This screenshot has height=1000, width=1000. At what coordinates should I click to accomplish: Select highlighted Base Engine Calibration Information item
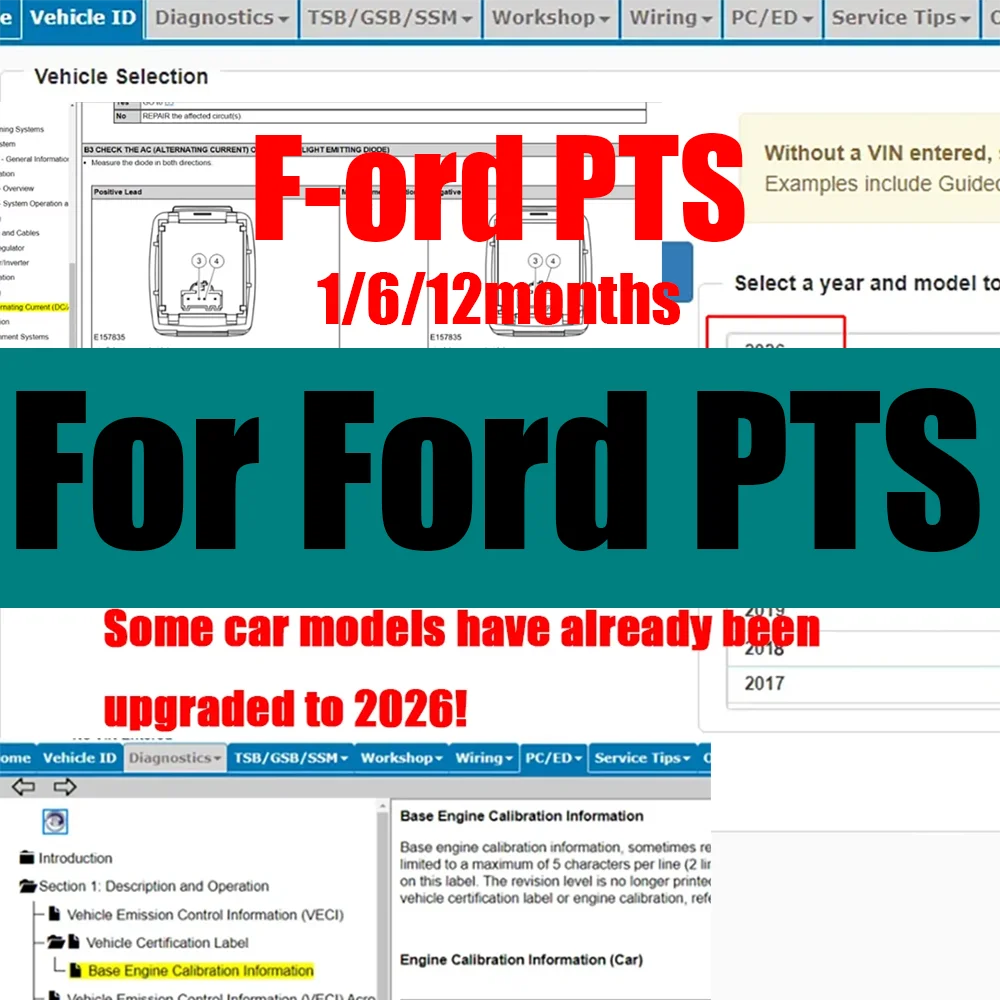200,971
